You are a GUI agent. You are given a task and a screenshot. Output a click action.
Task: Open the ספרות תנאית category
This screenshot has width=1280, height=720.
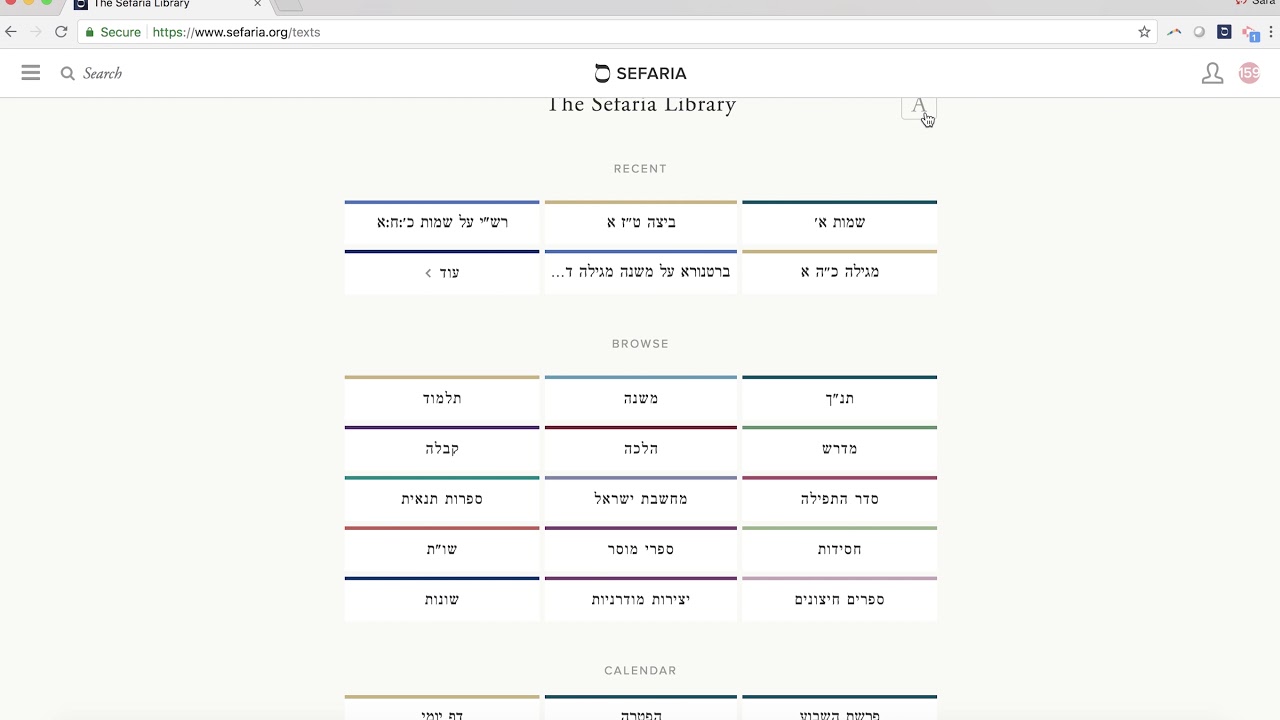(442, 498)
